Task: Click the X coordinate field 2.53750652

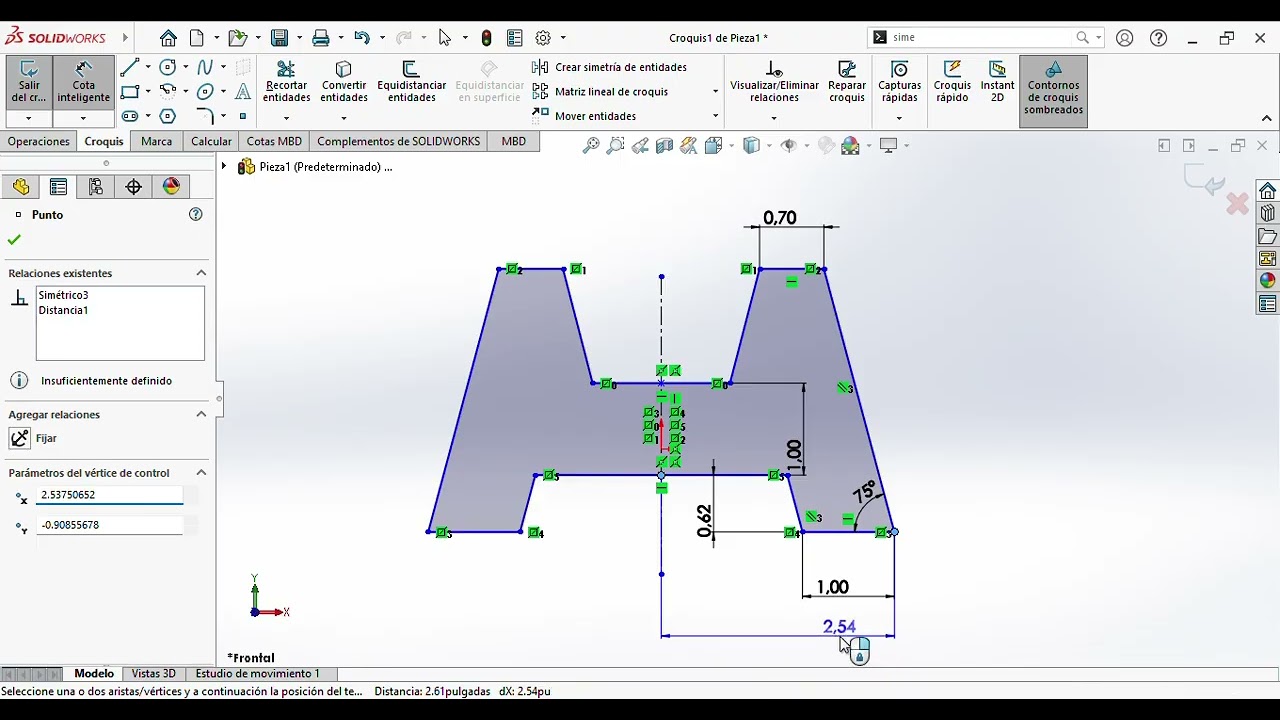Action: pyautogui.click(x=109, y=495)
